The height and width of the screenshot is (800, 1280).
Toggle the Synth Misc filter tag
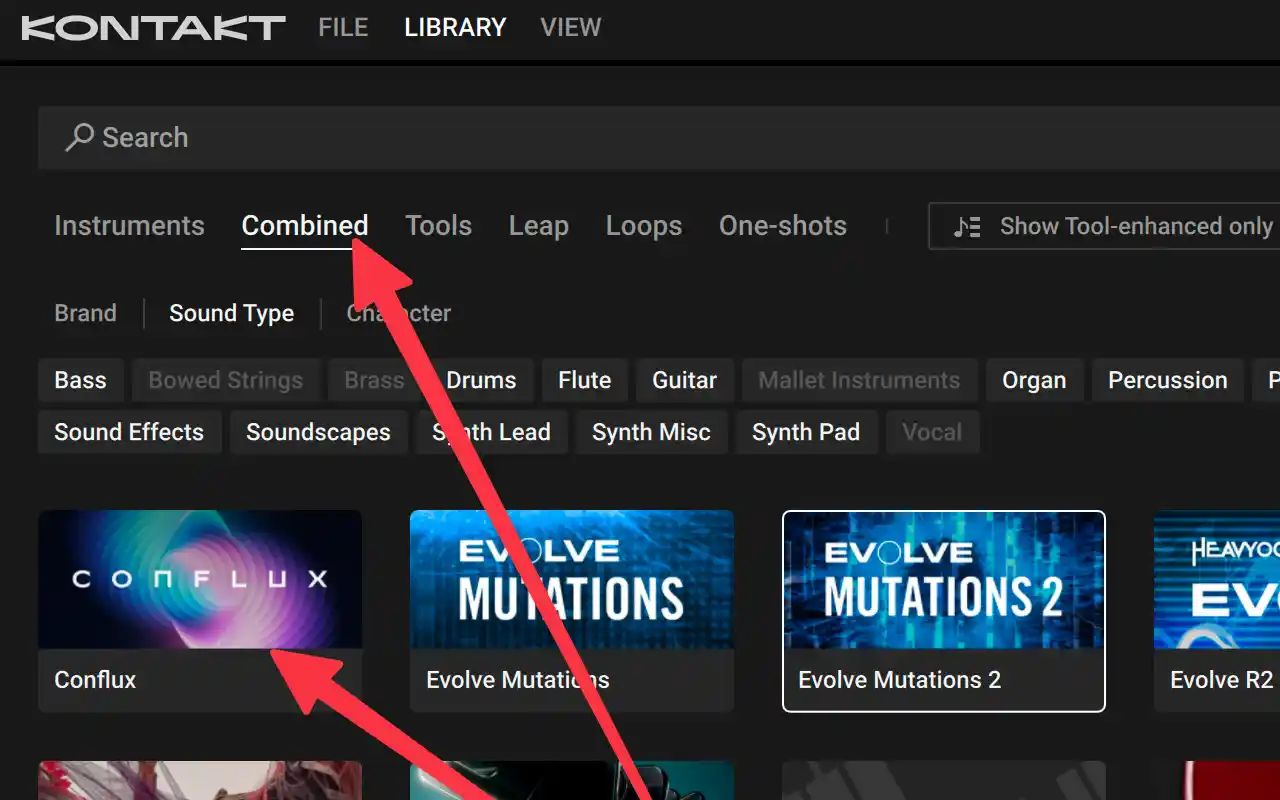(x=651, y=432)
